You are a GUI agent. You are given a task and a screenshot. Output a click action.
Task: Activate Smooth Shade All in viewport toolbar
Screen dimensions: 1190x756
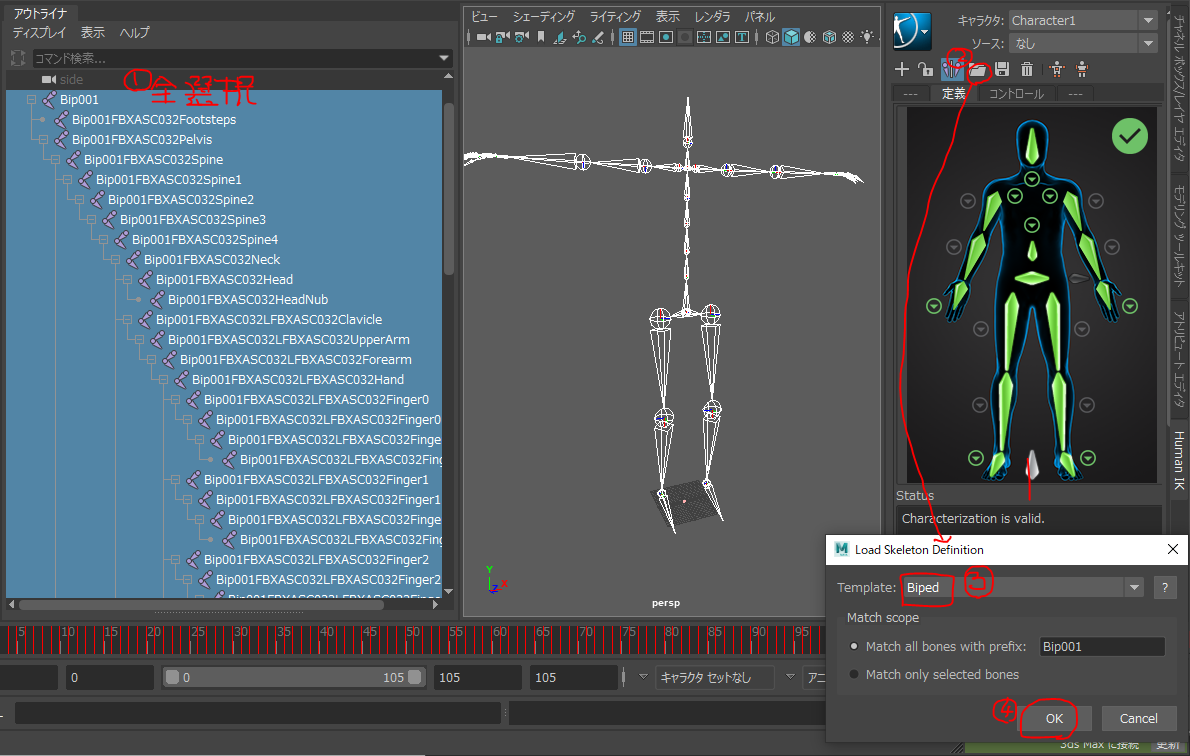[789, 37]
